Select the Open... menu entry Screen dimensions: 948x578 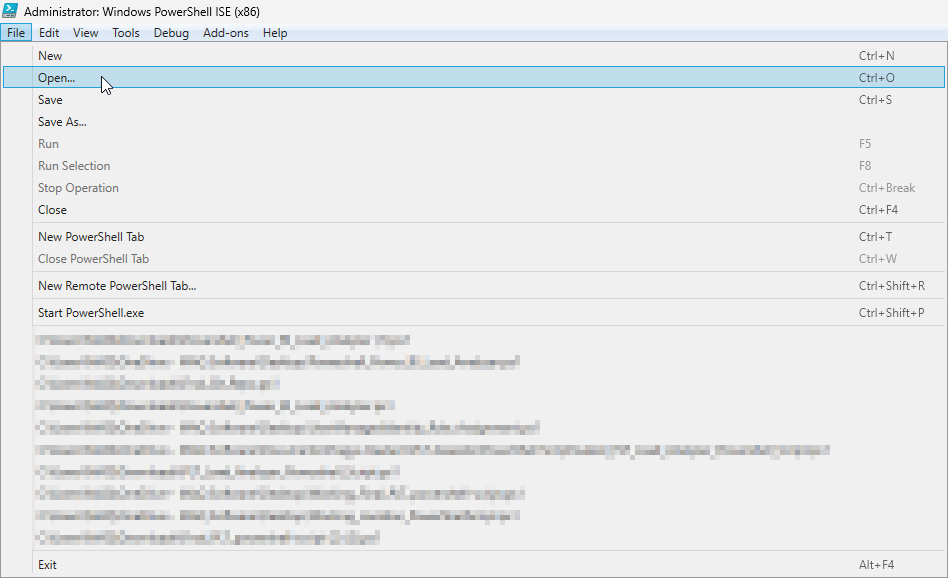coord(56,78)
